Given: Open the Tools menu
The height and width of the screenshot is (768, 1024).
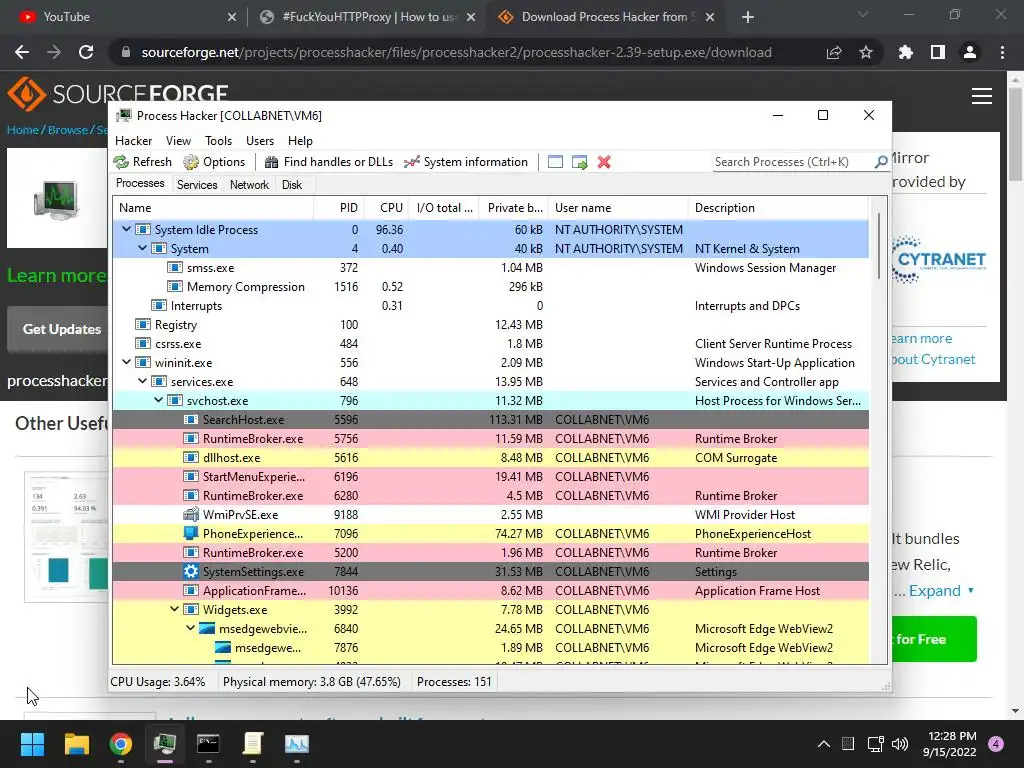Looking at the screenshot, I should 218,140.
